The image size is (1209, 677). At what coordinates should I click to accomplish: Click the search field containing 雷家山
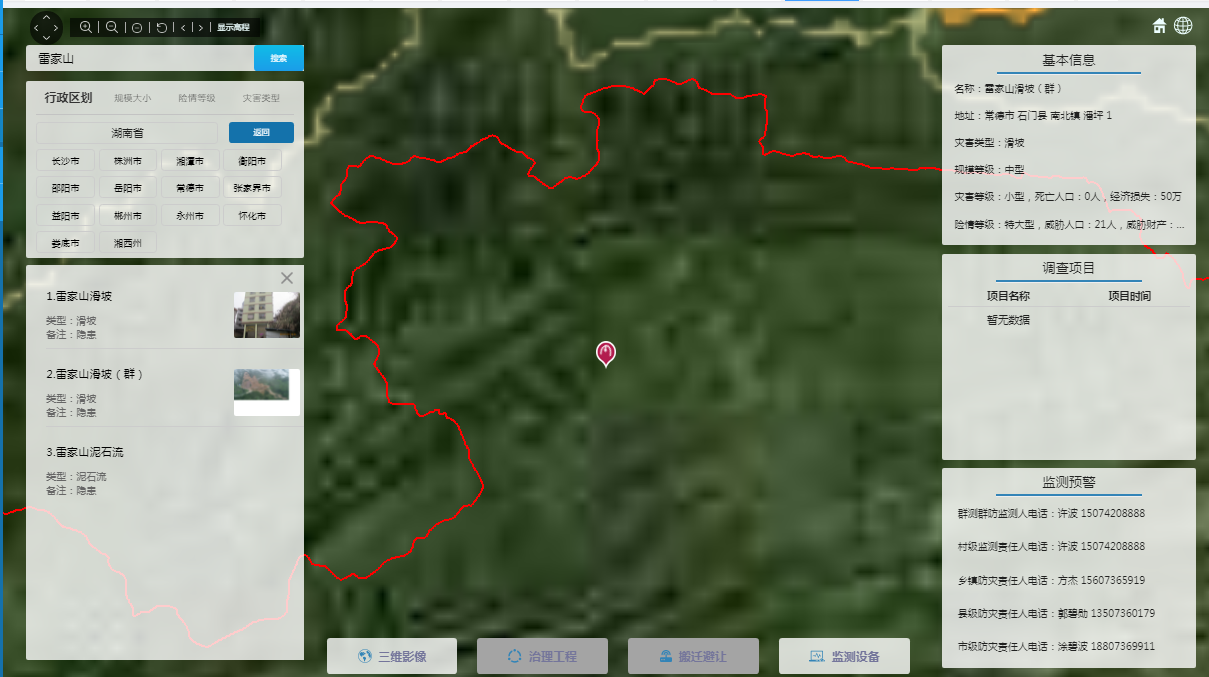140,59
